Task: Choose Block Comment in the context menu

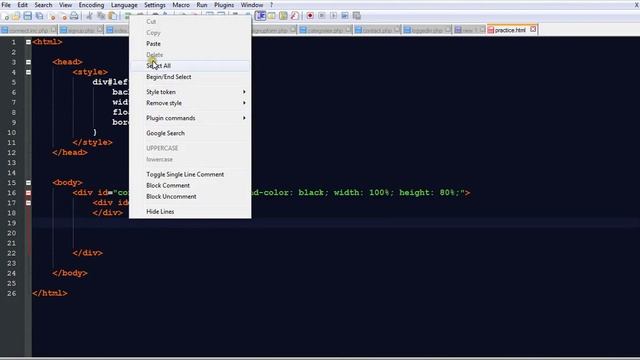Action: (190, 186)
